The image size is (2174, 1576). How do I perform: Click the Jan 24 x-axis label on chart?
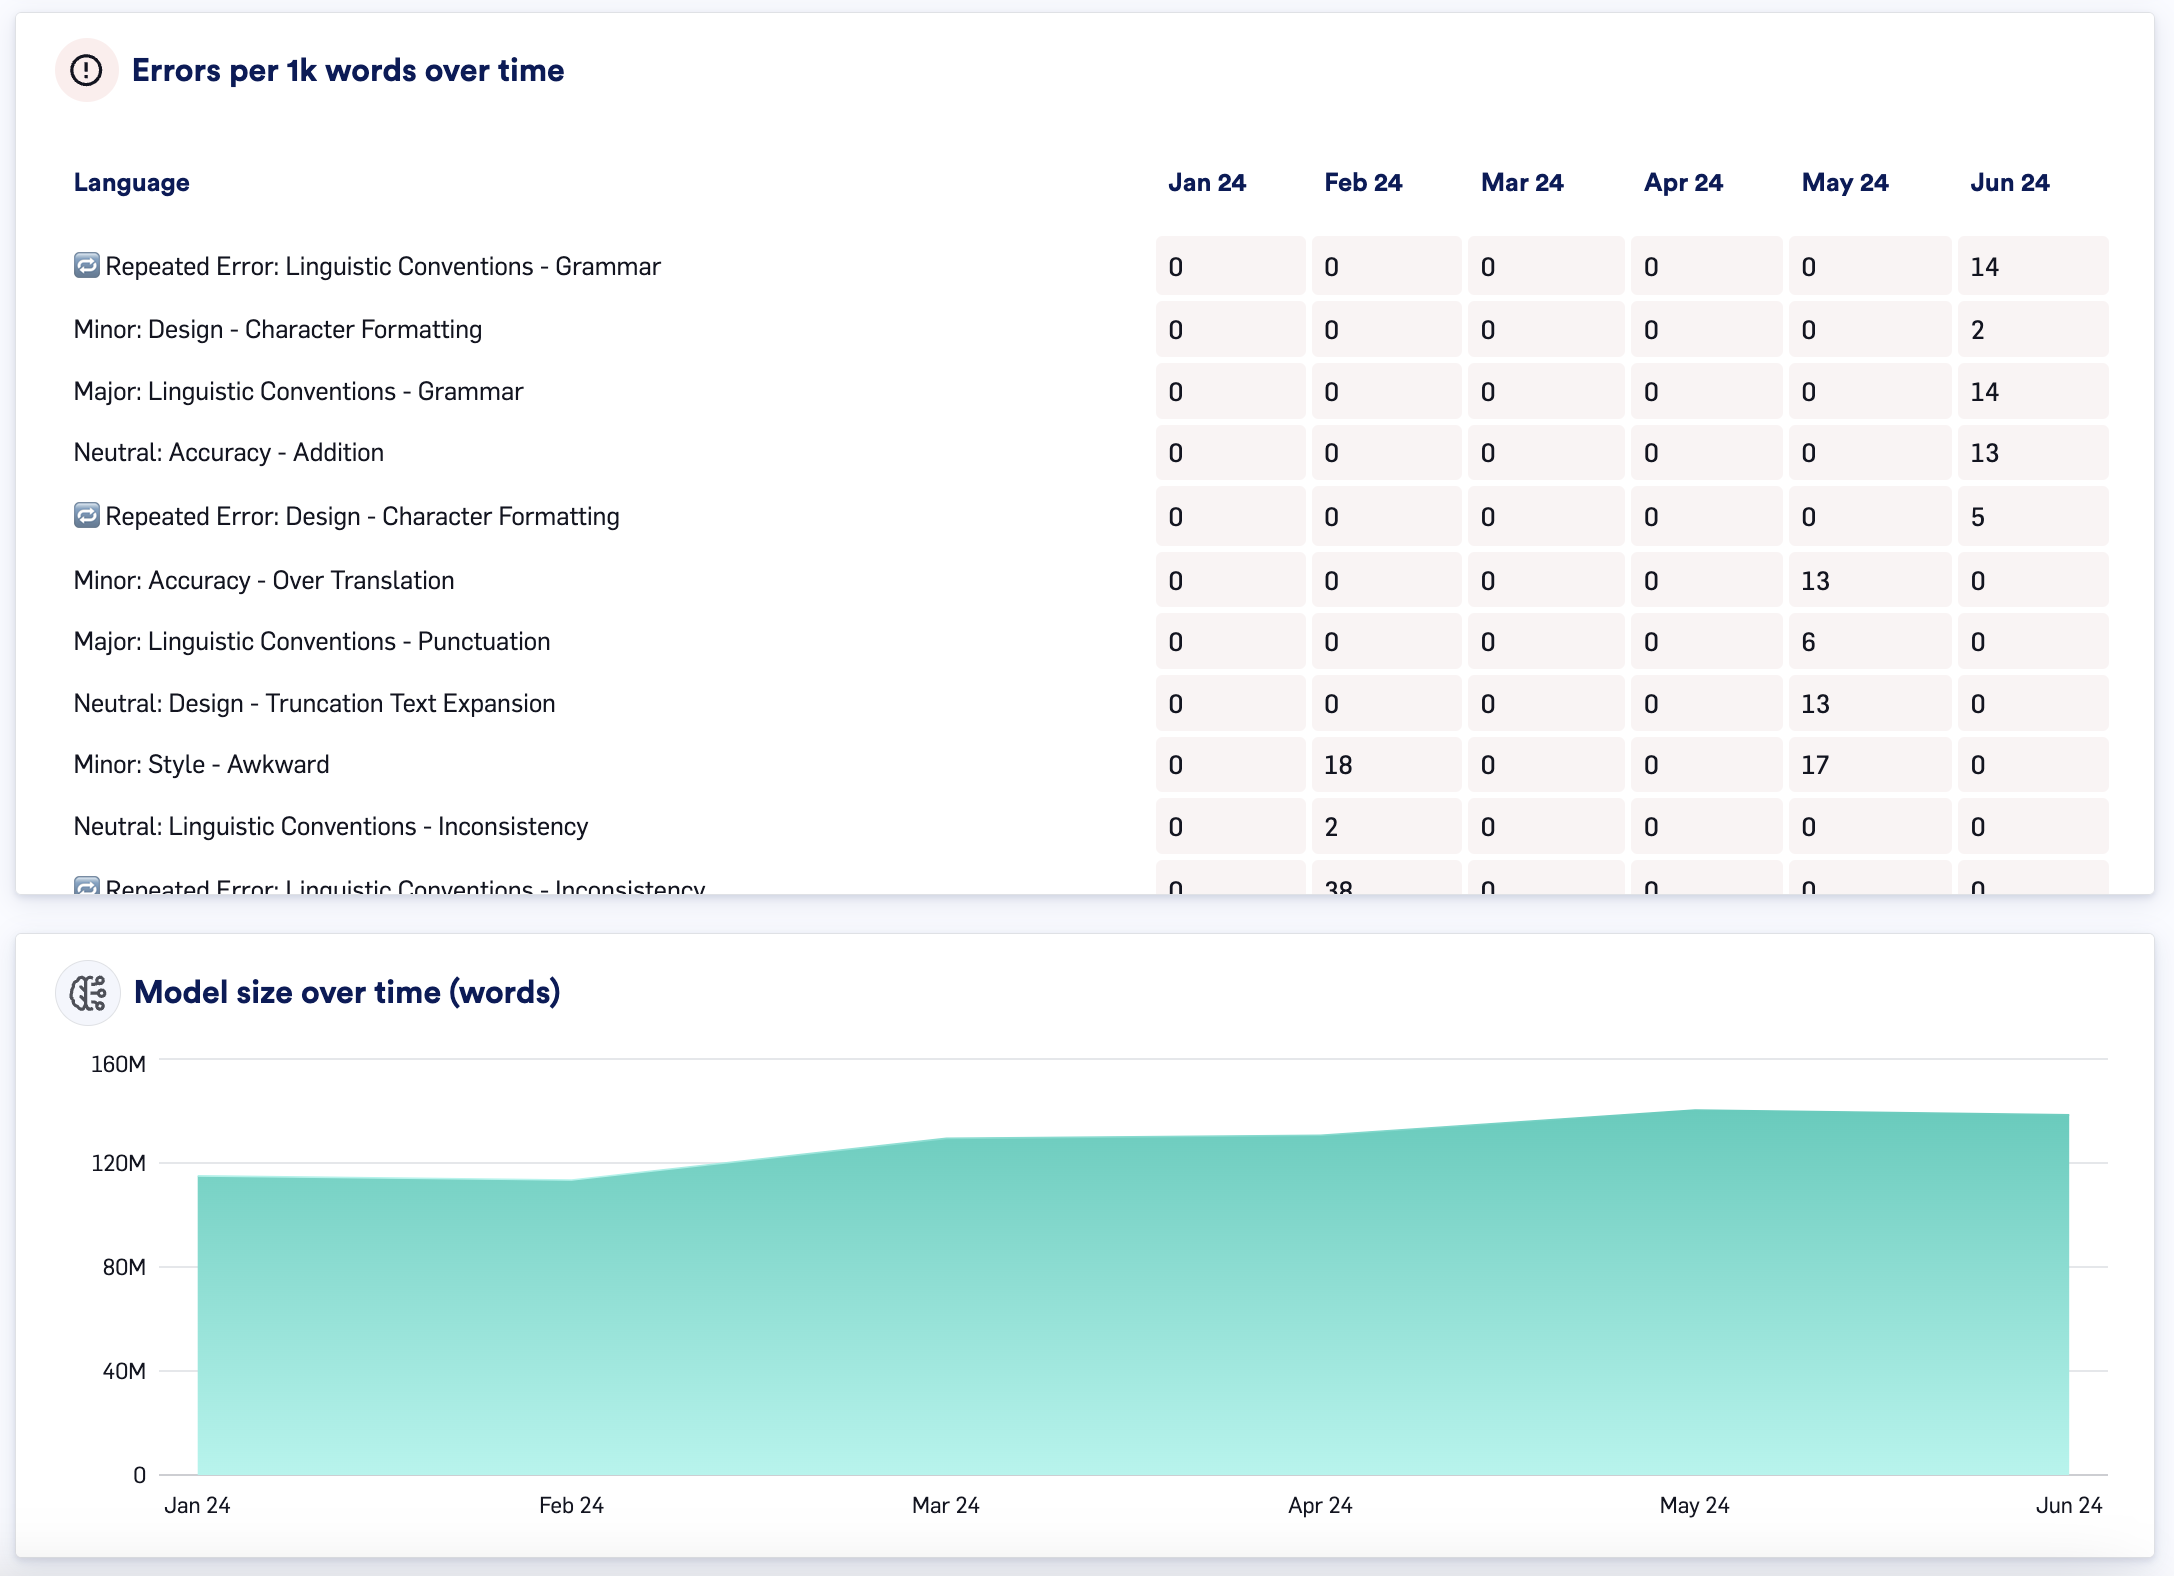click(x=197, y=1505)
